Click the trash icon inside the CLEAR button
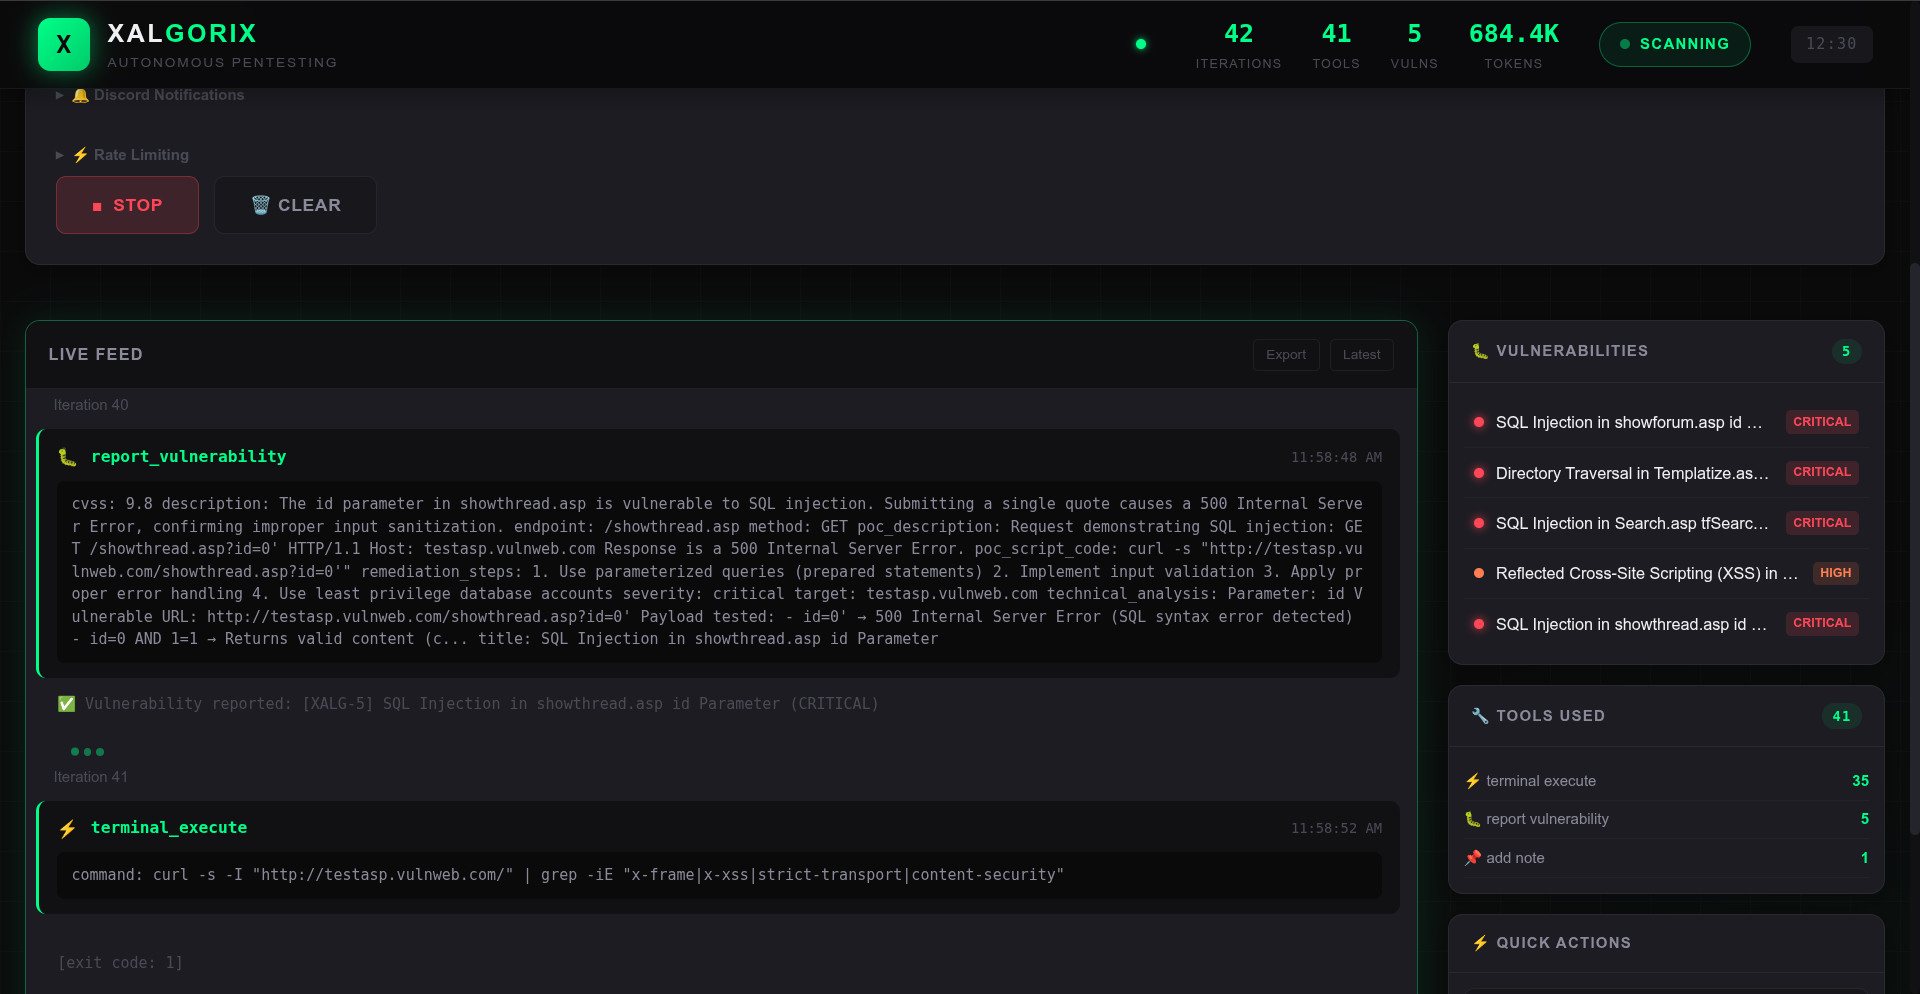The width and height of the screenshot is (1920, 994). (x=261, y=204)
